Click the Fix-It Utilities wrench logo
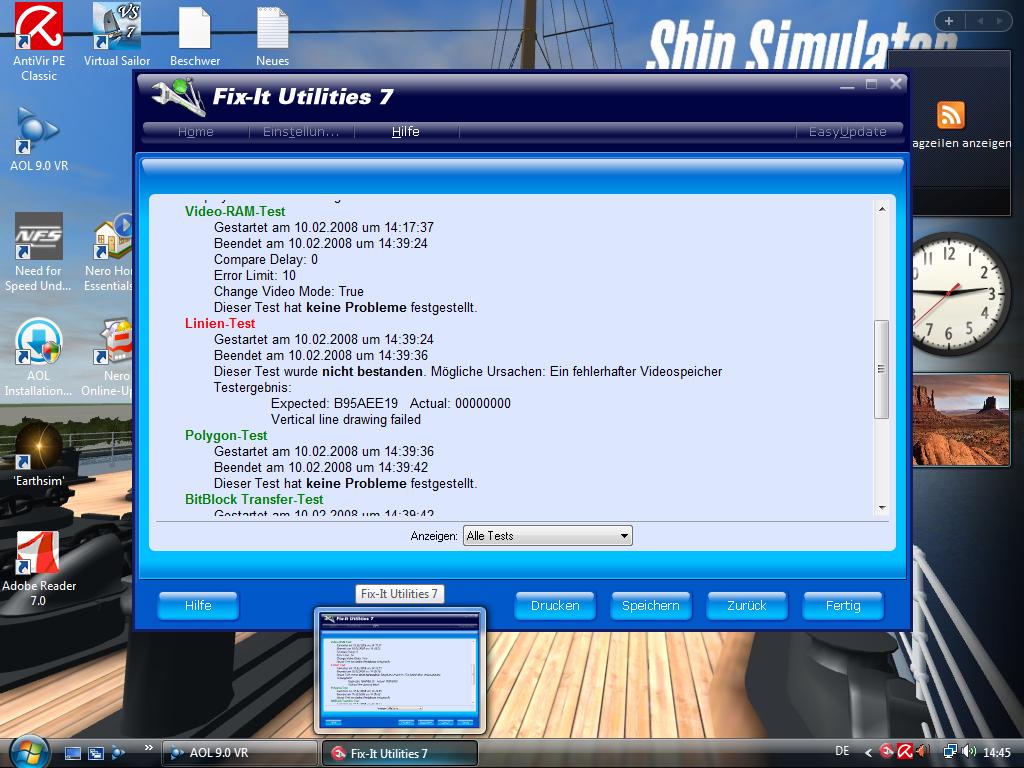1024x768 pixels. [178, 97]
